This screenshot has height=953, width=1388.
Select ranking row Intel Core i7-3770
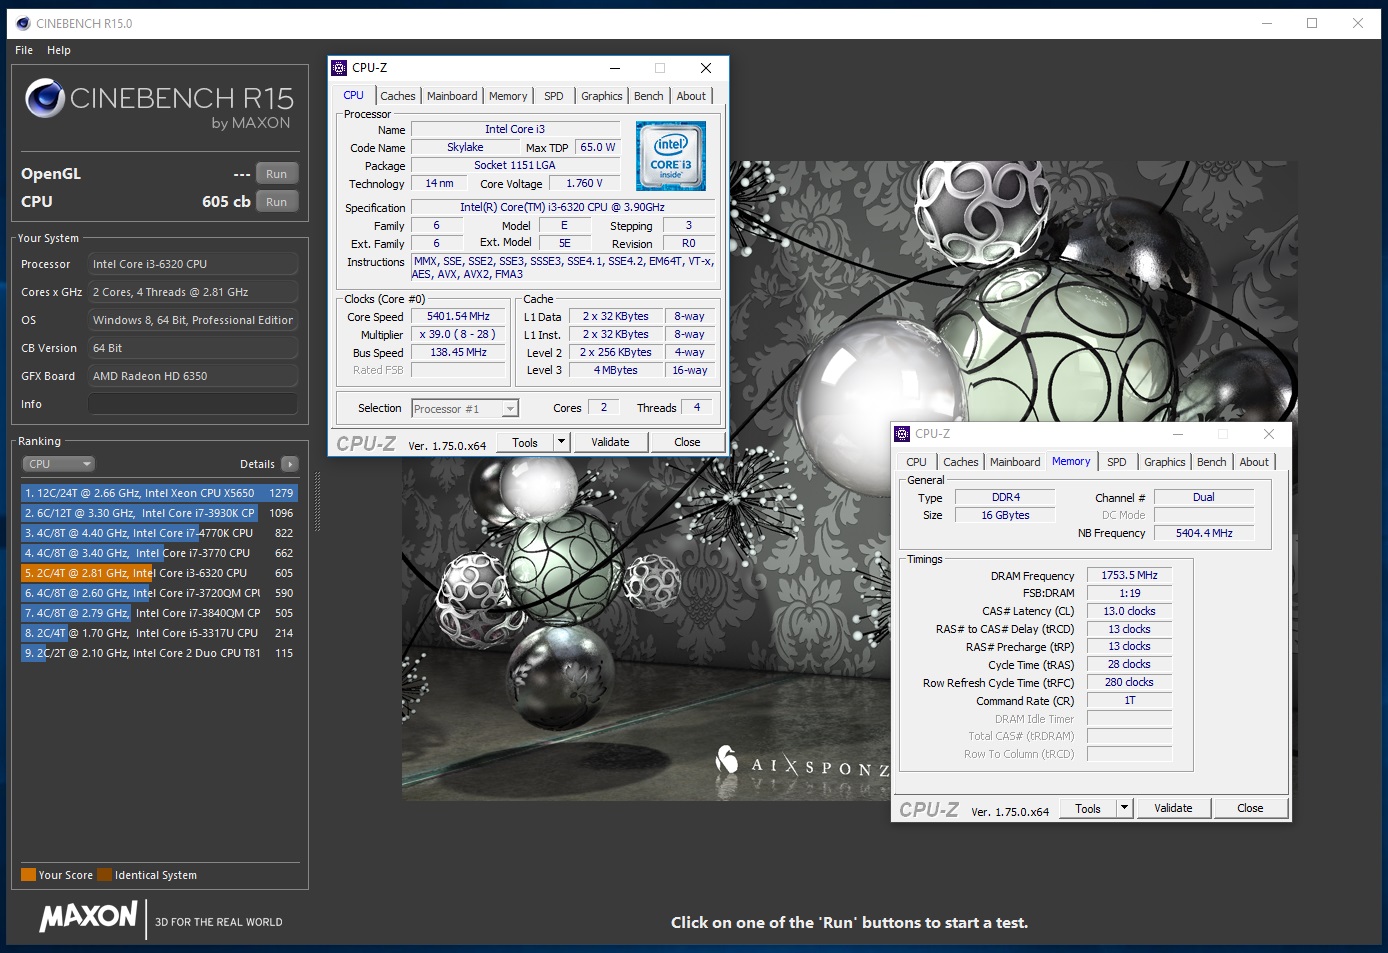(159, 553)
